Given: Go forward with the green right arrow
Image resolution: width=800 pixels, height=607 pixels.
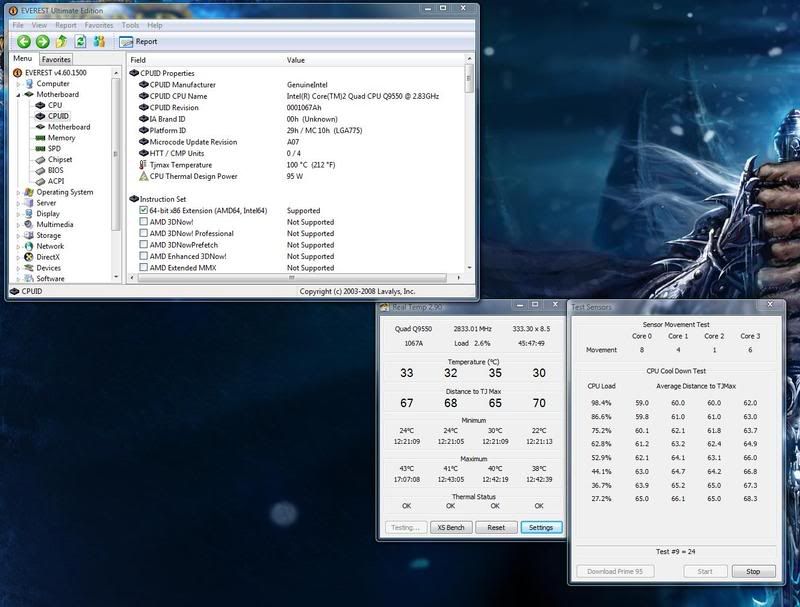Looking at the screenshot, I should [43, 41].
